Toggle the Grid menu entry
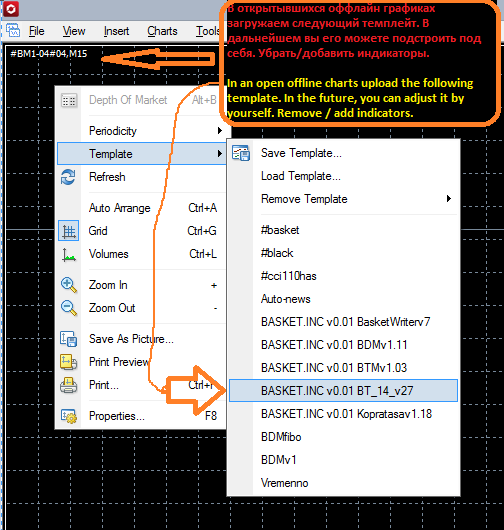504x530 pixels. point(142,231)
